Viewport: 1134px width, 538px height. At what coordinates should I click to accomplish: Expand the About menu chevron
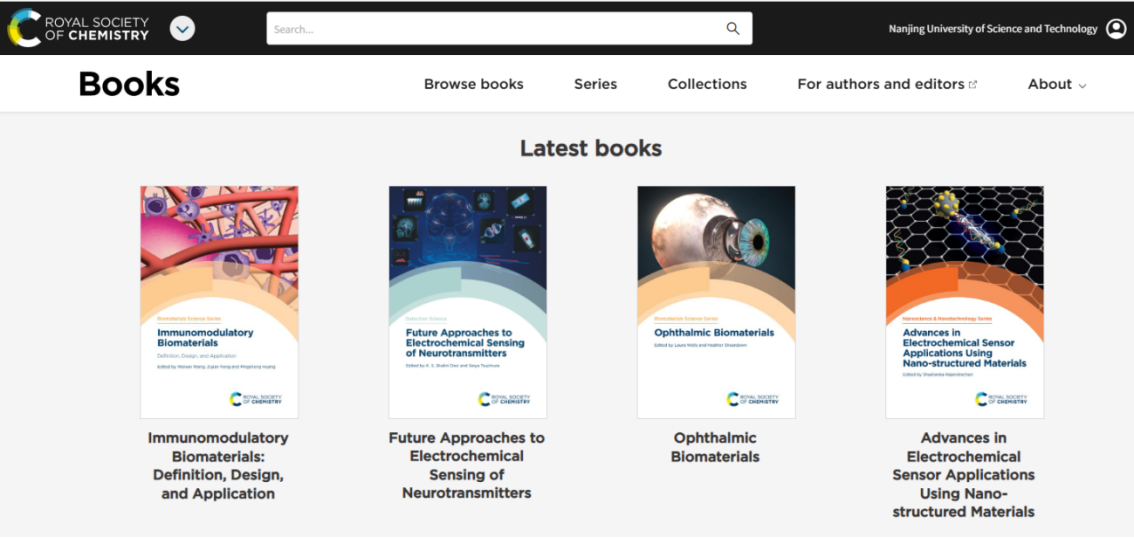click(1082, 86)
